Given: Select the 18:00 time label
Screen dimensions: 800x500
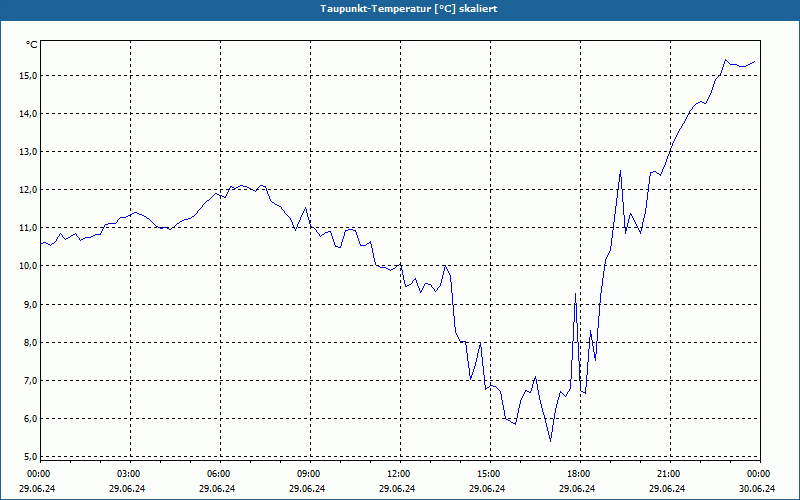Looking at the screenshot, I should (580, 474).
